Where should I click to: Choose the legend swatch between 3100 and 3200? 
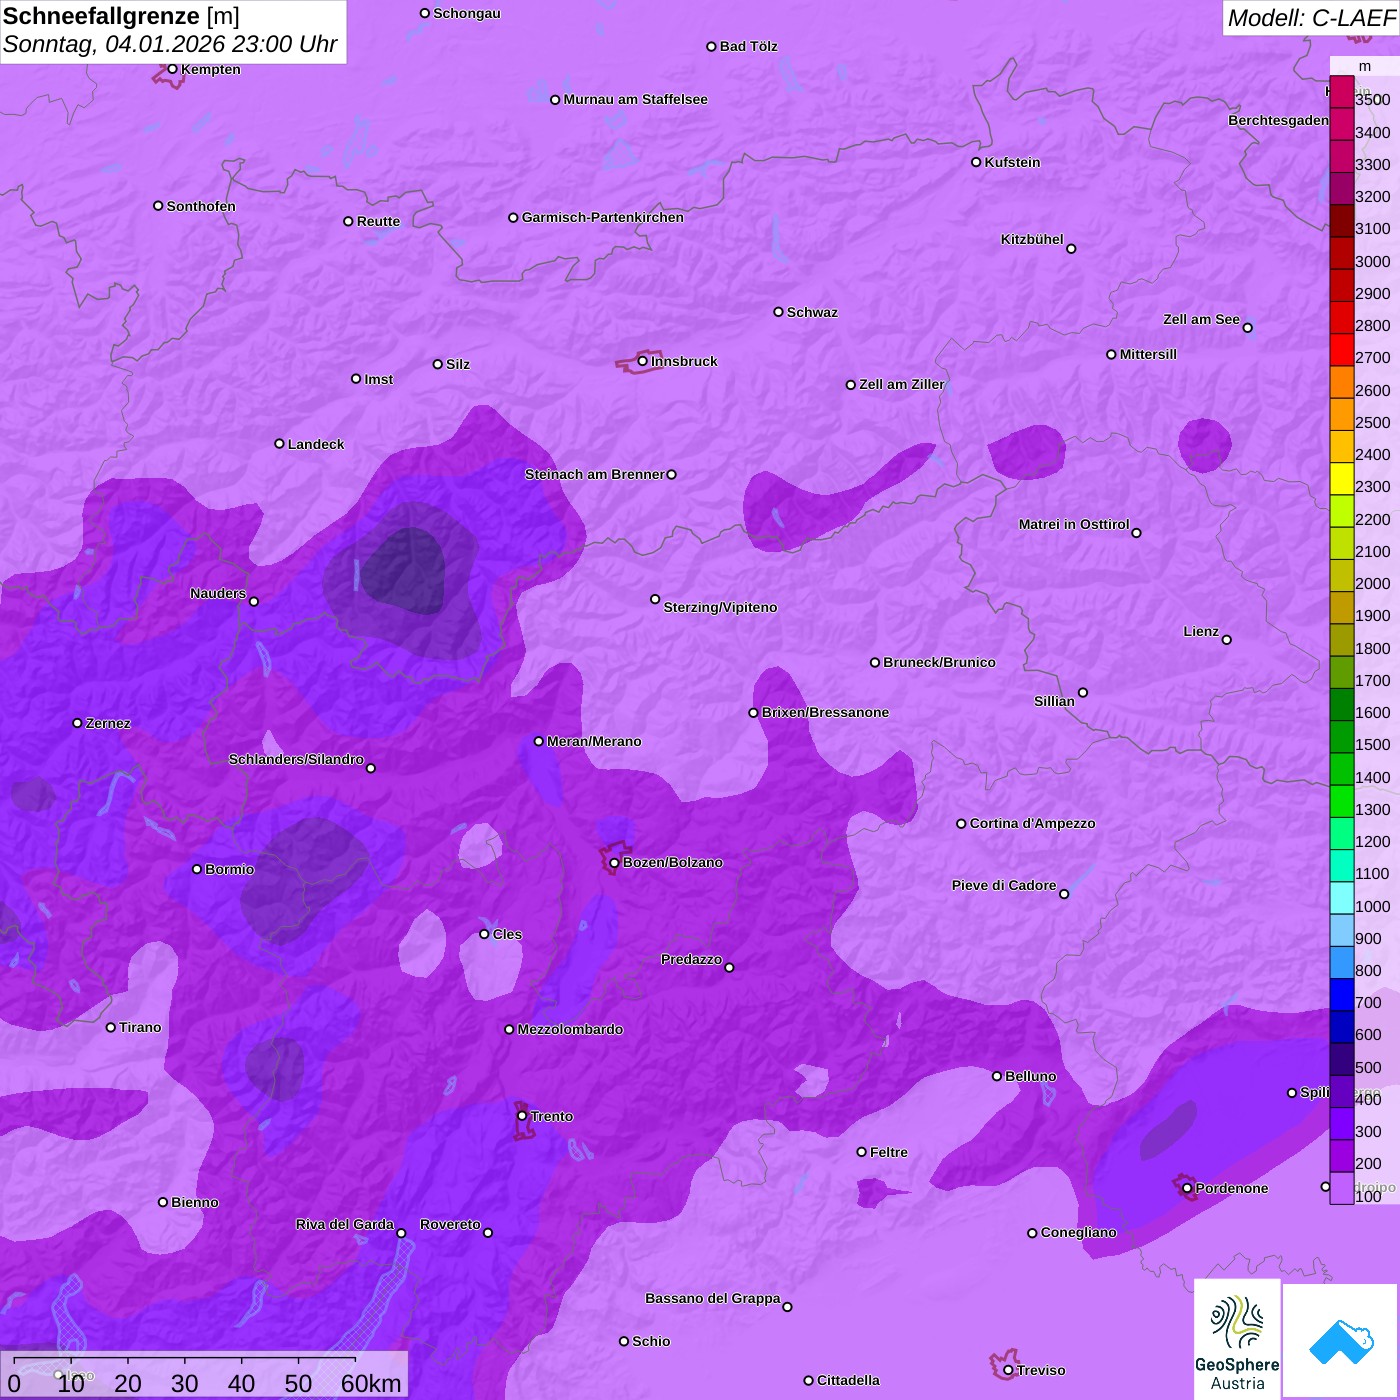coord(1342,220)
